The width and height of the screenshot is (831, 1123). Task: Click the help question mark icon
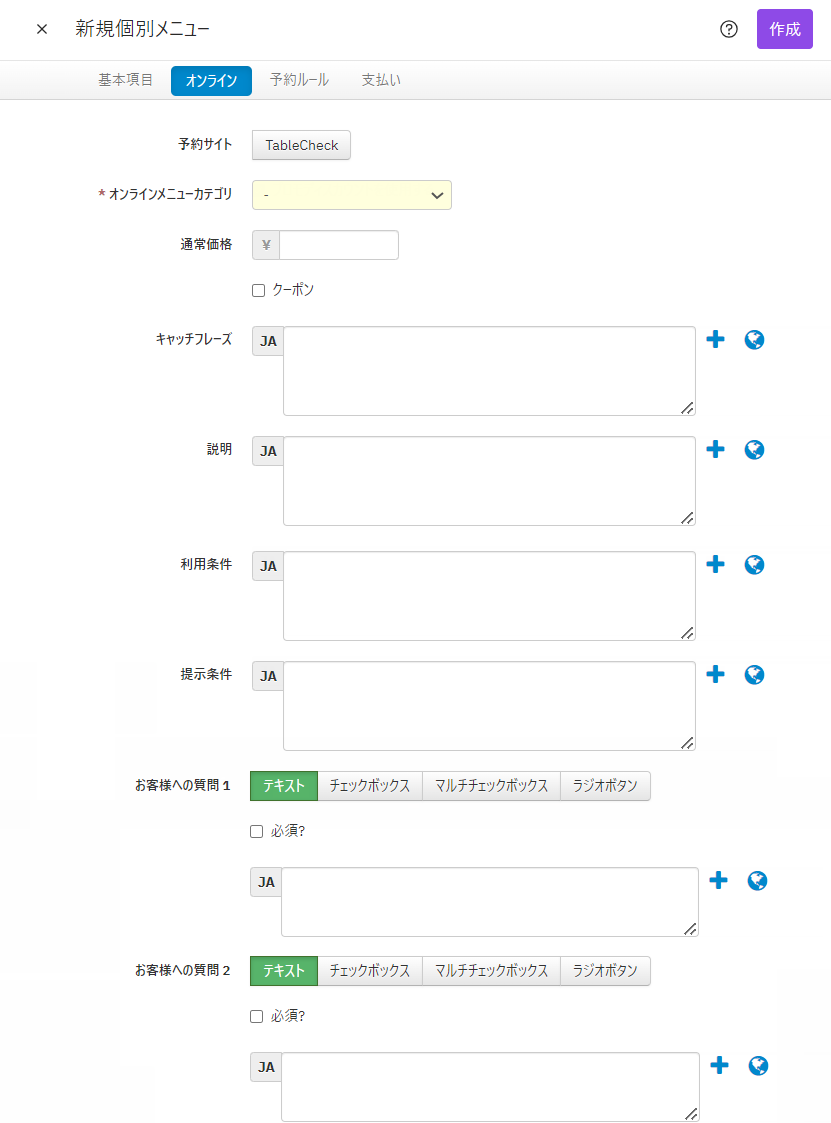click(729, 29)
